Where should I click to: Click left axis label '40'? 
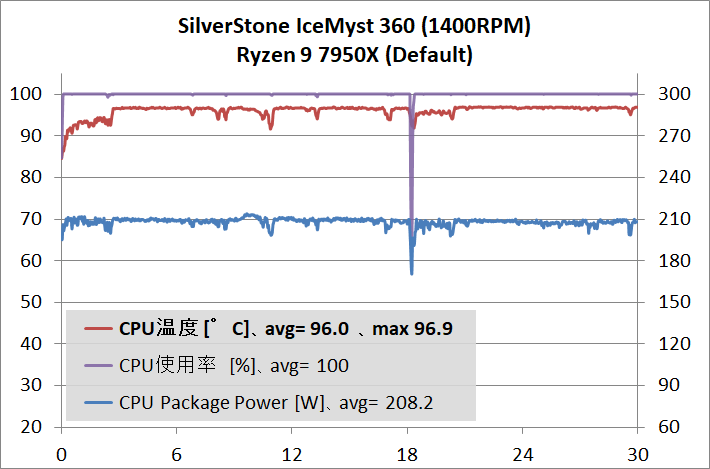[x=31, y=344]
